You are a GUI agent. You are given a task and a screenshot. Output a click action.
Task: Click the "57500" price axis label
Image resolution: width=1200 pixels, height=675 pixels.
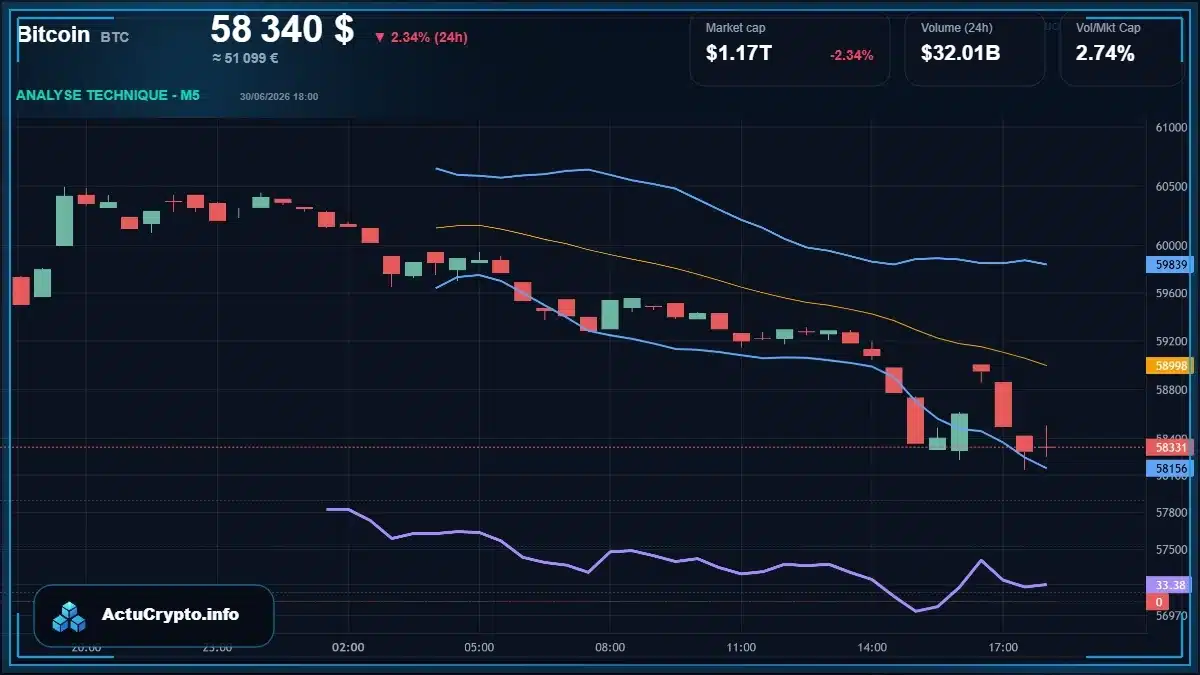[x=1171, y=550]
